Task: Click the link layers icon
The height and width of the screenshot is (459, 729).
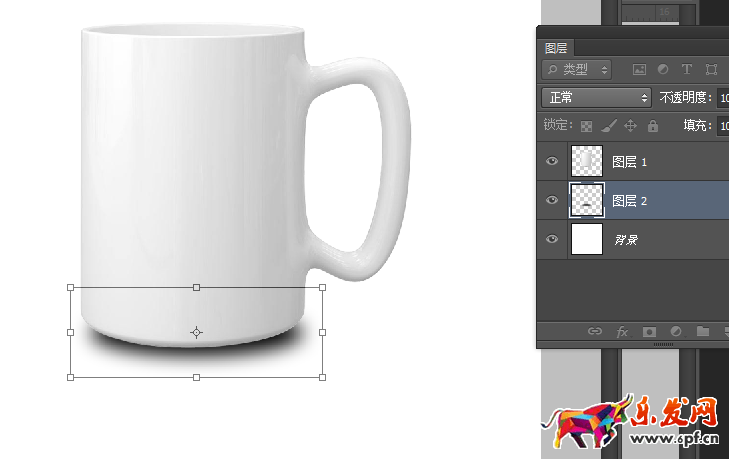Action: (x=595, y=331)
